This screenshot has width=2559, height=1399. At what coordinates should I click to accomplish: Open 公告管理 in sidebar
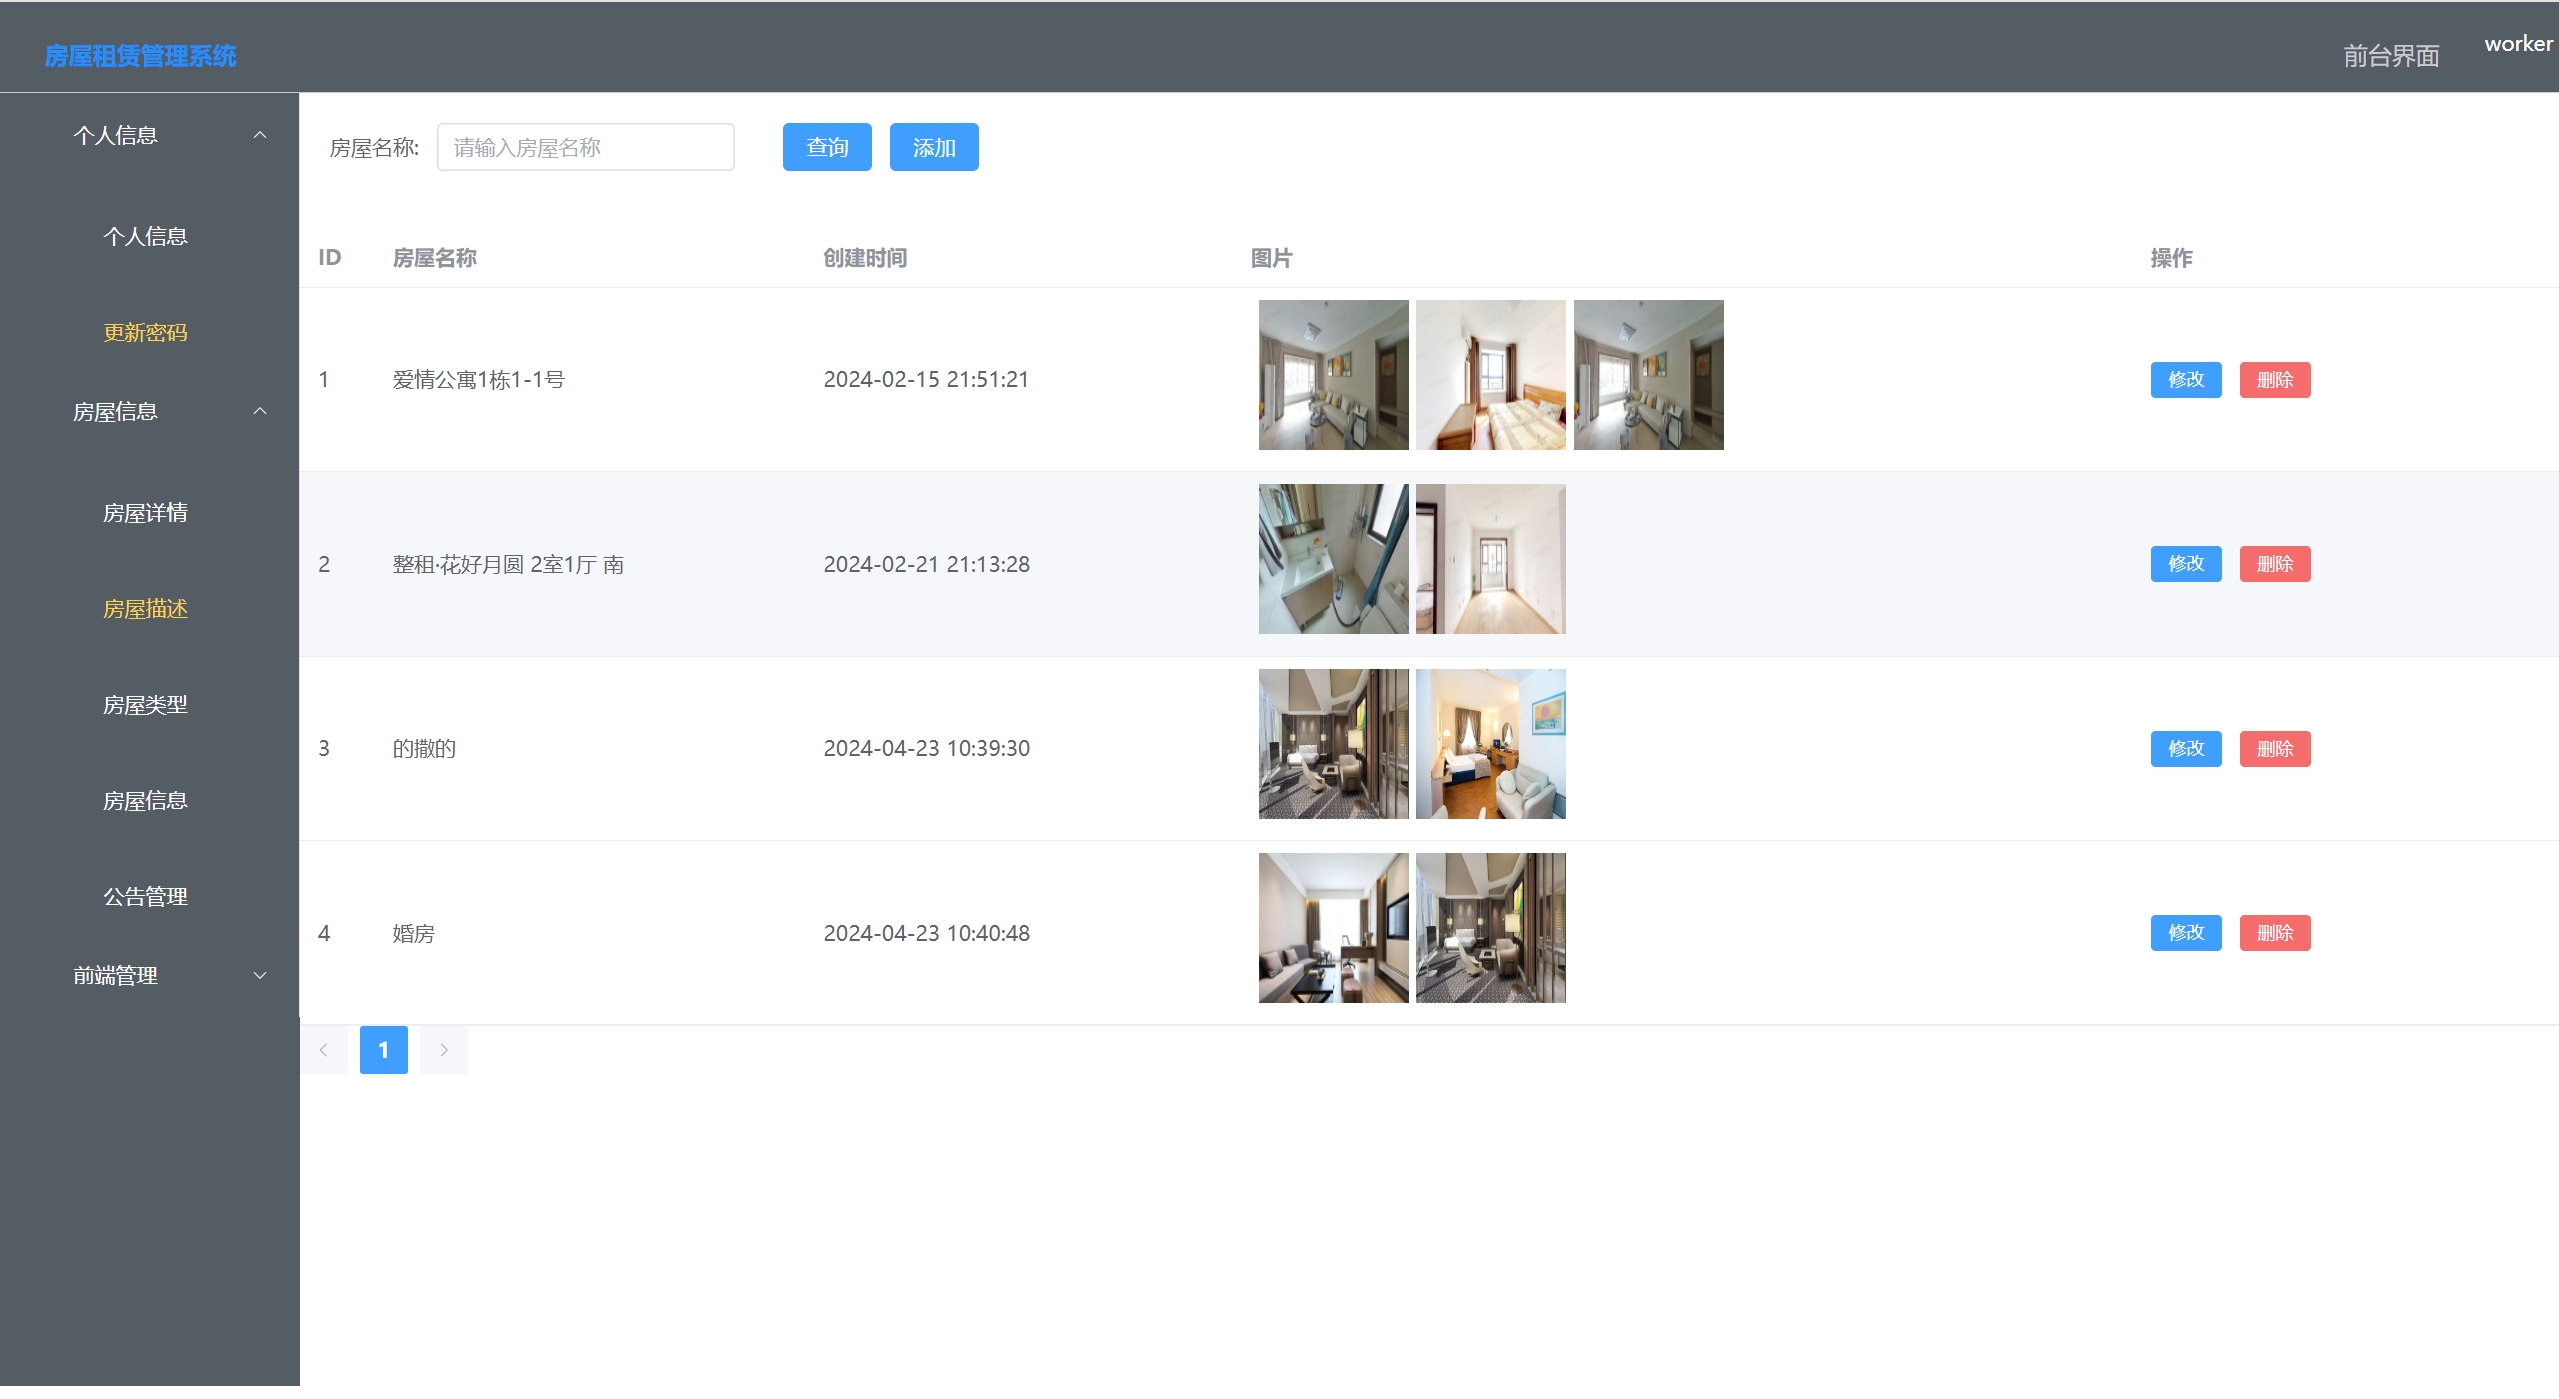pos(145,897)
